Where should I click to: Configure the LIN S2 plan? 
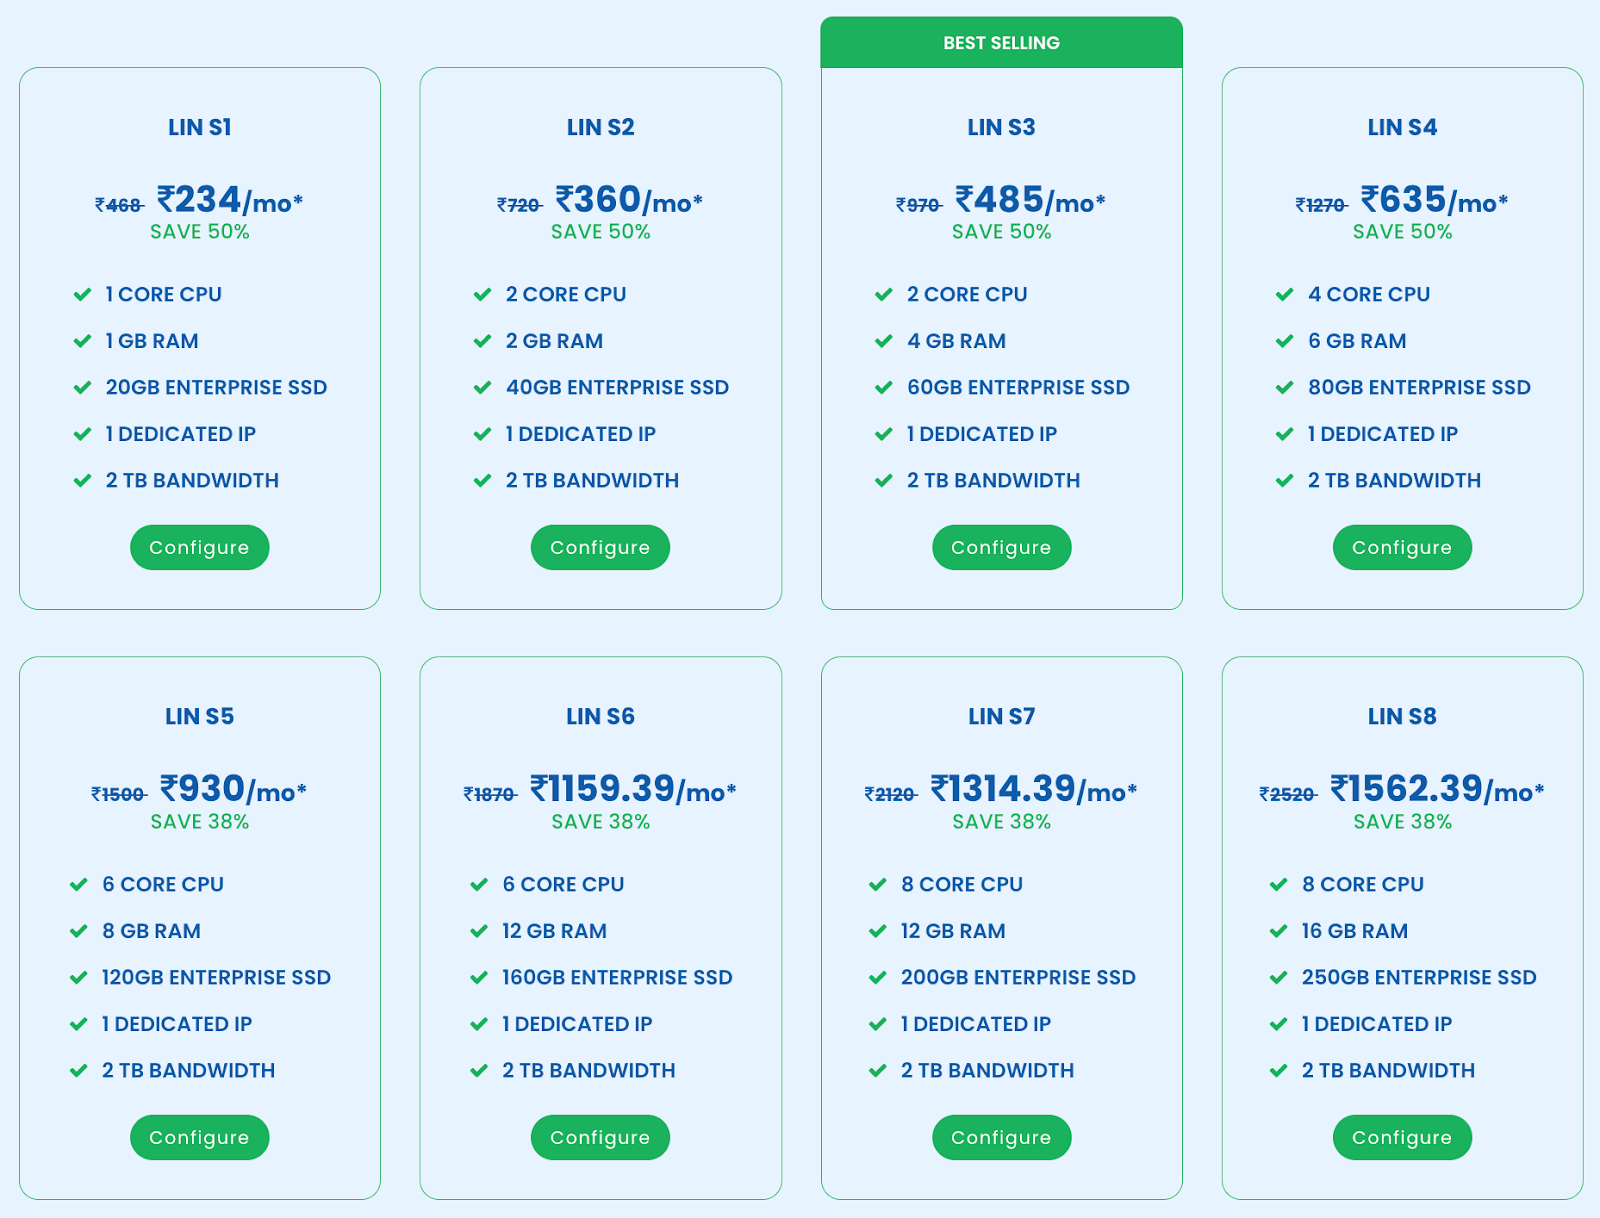coord(600,547)
